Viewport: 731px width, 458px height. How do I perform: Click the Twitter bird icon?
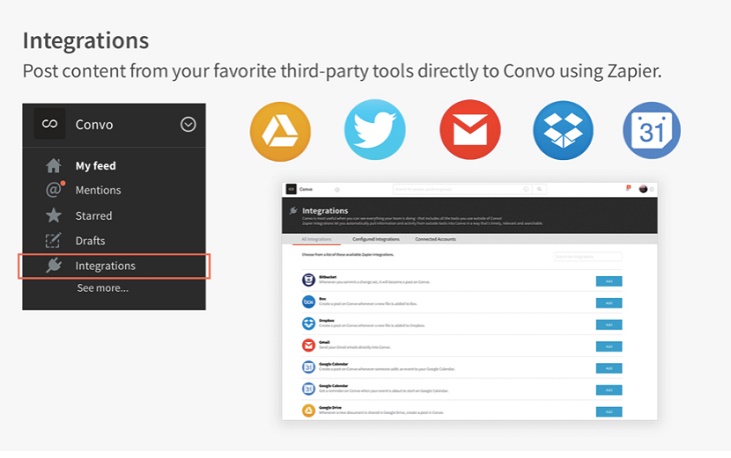coord(375,131)
